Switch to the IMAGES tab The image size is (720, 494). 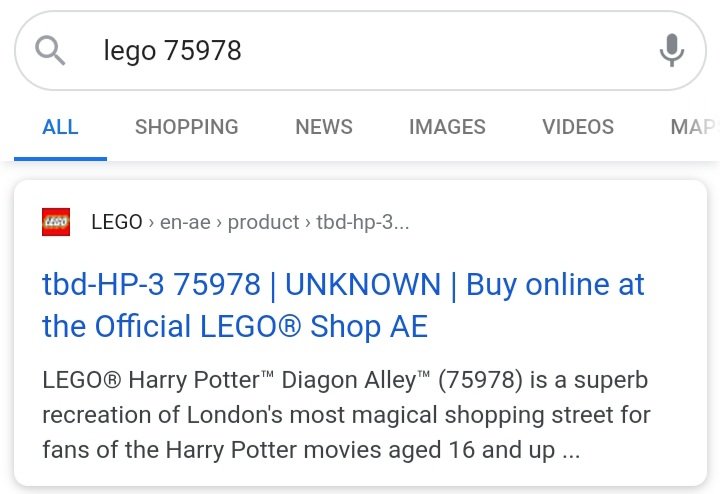coord(447,127)
